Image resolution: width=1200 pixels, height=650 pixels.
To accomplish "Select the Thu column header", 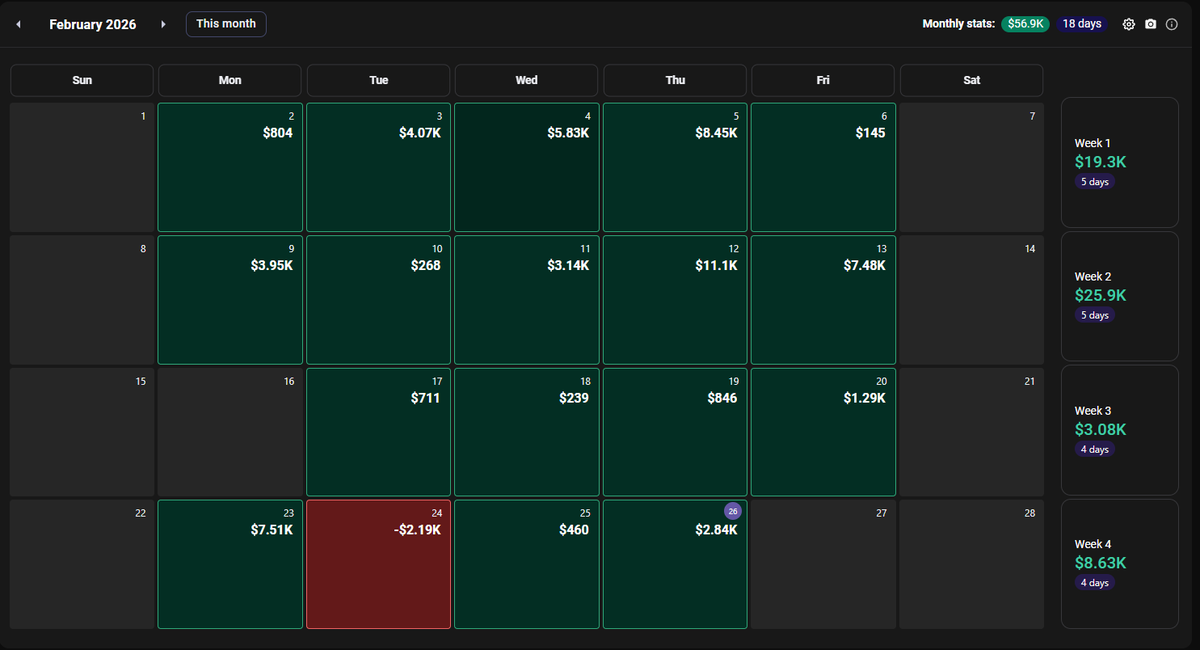I will tap(675, 80).
